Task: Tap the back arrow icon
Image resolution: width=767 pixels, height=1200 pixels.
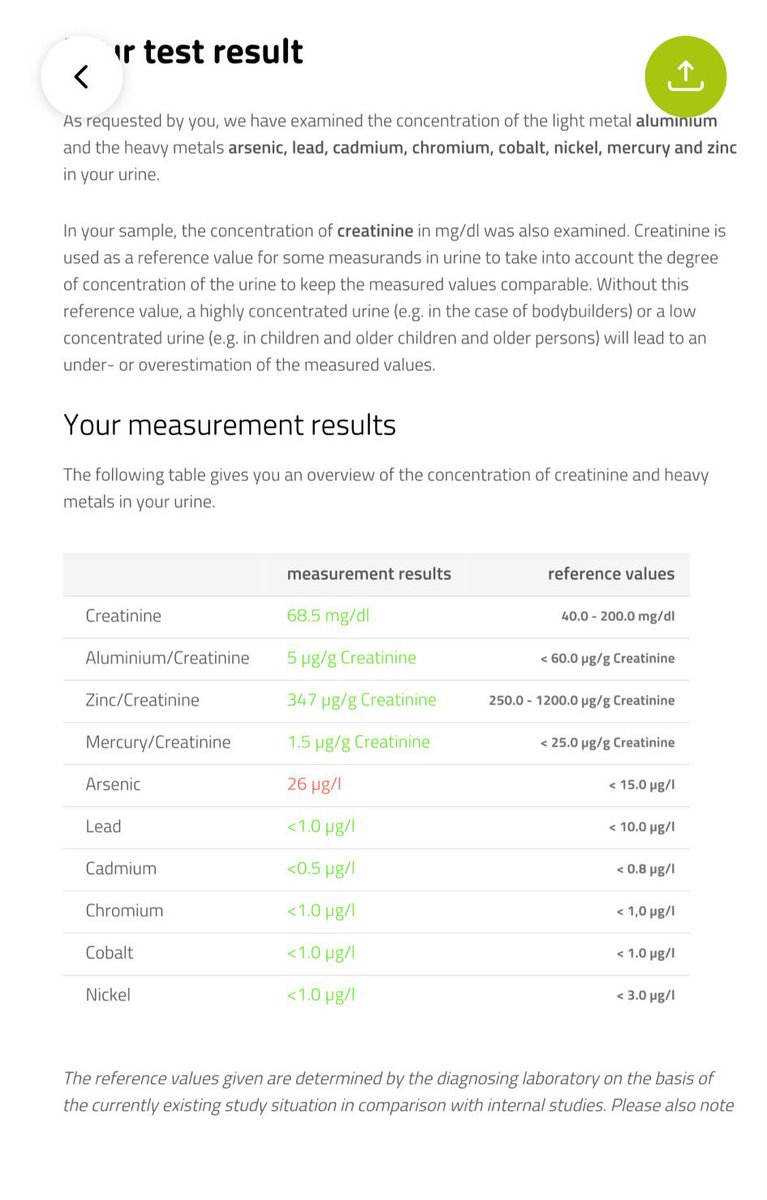Action: [81, 77]
